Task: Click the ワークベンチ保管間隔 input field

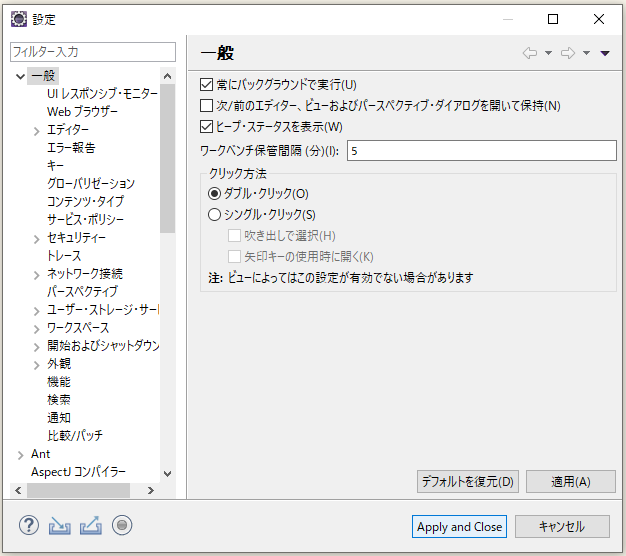Action: (x=481, y=150)
